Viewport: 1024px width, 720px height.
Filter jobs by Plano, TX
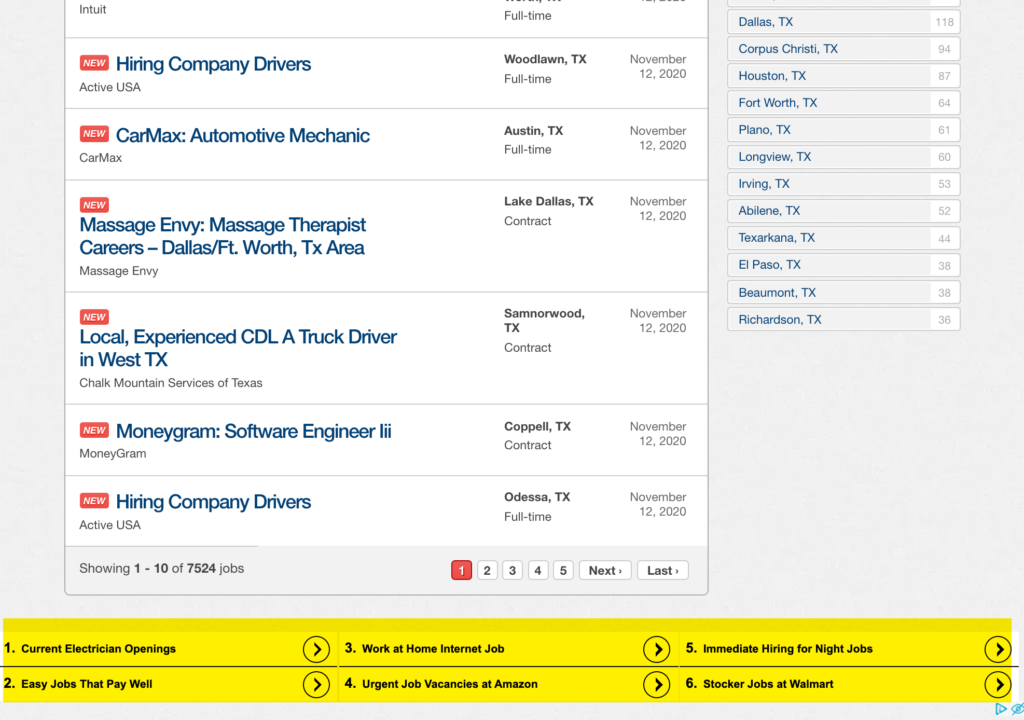coord(843,129)
